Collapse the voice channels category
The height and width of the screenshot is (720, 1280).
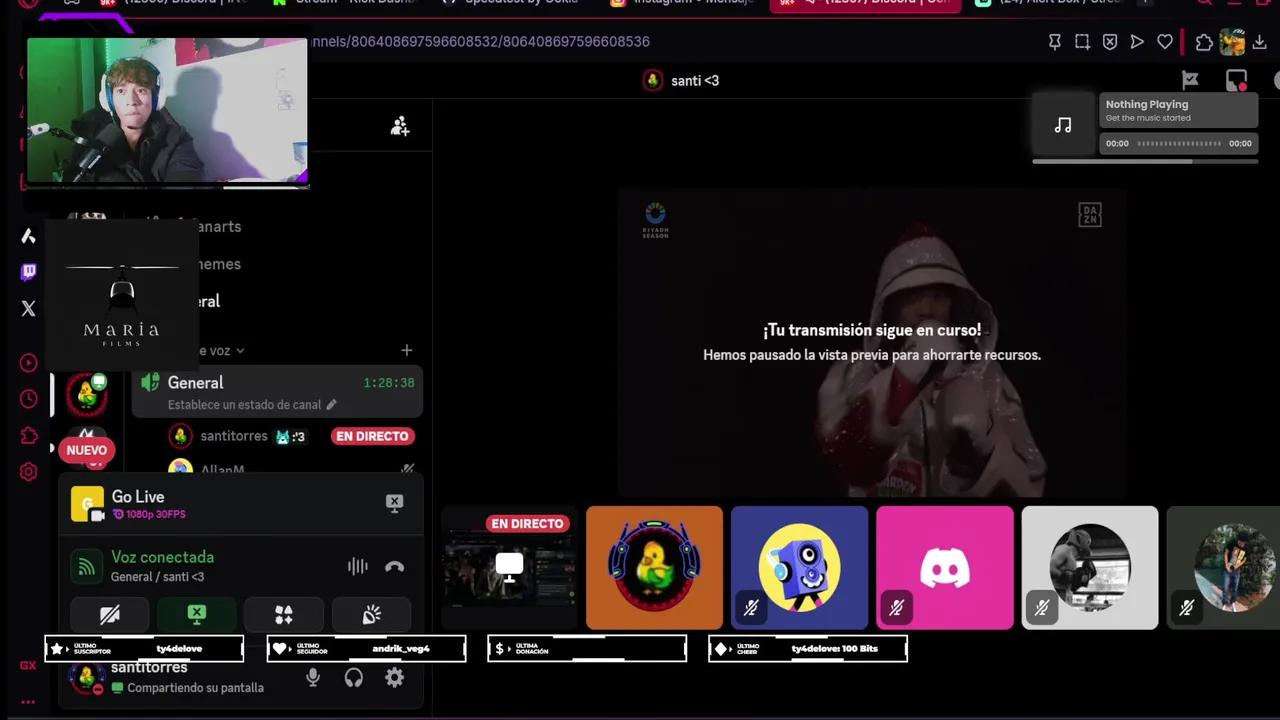tap(222, 351)
